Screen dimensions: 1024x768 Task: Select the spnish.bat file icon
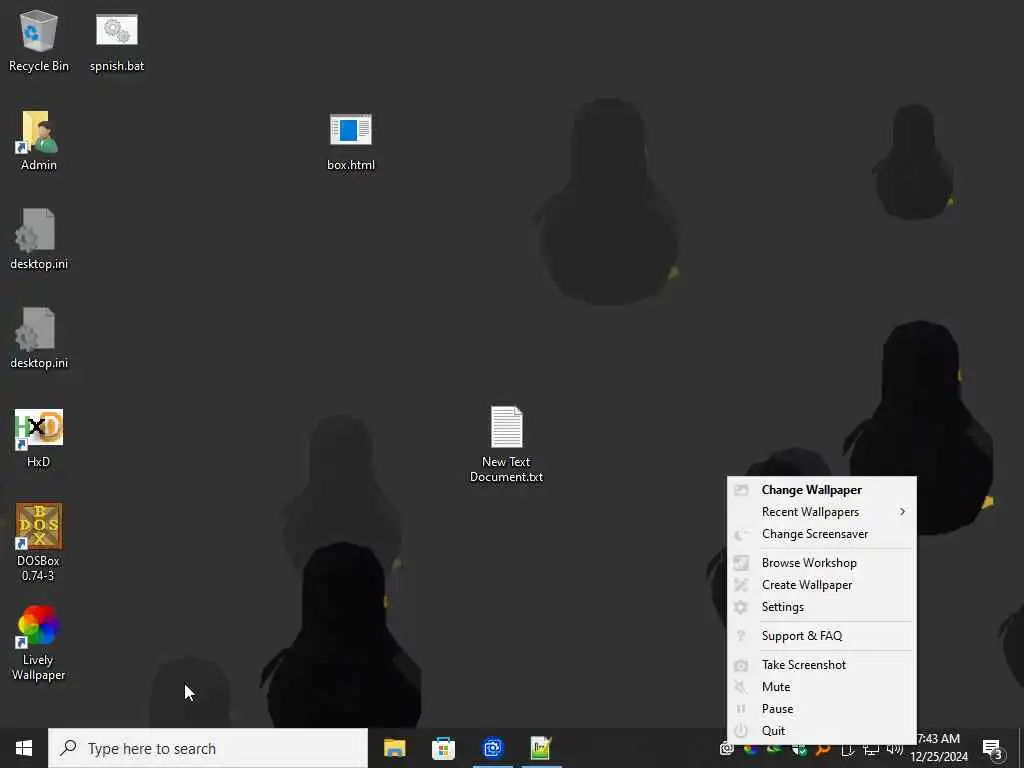[x=117, y=40]
